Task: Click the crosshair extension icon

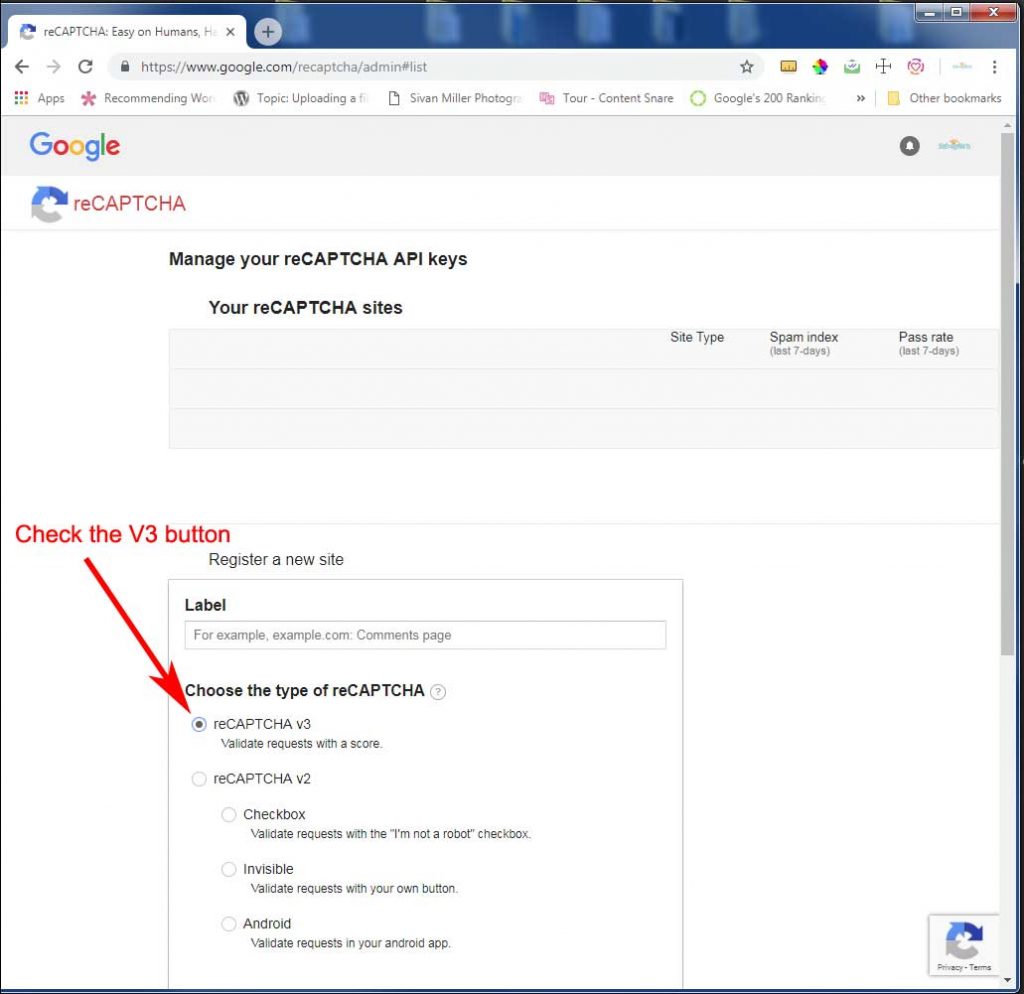Action: (883, 67)
